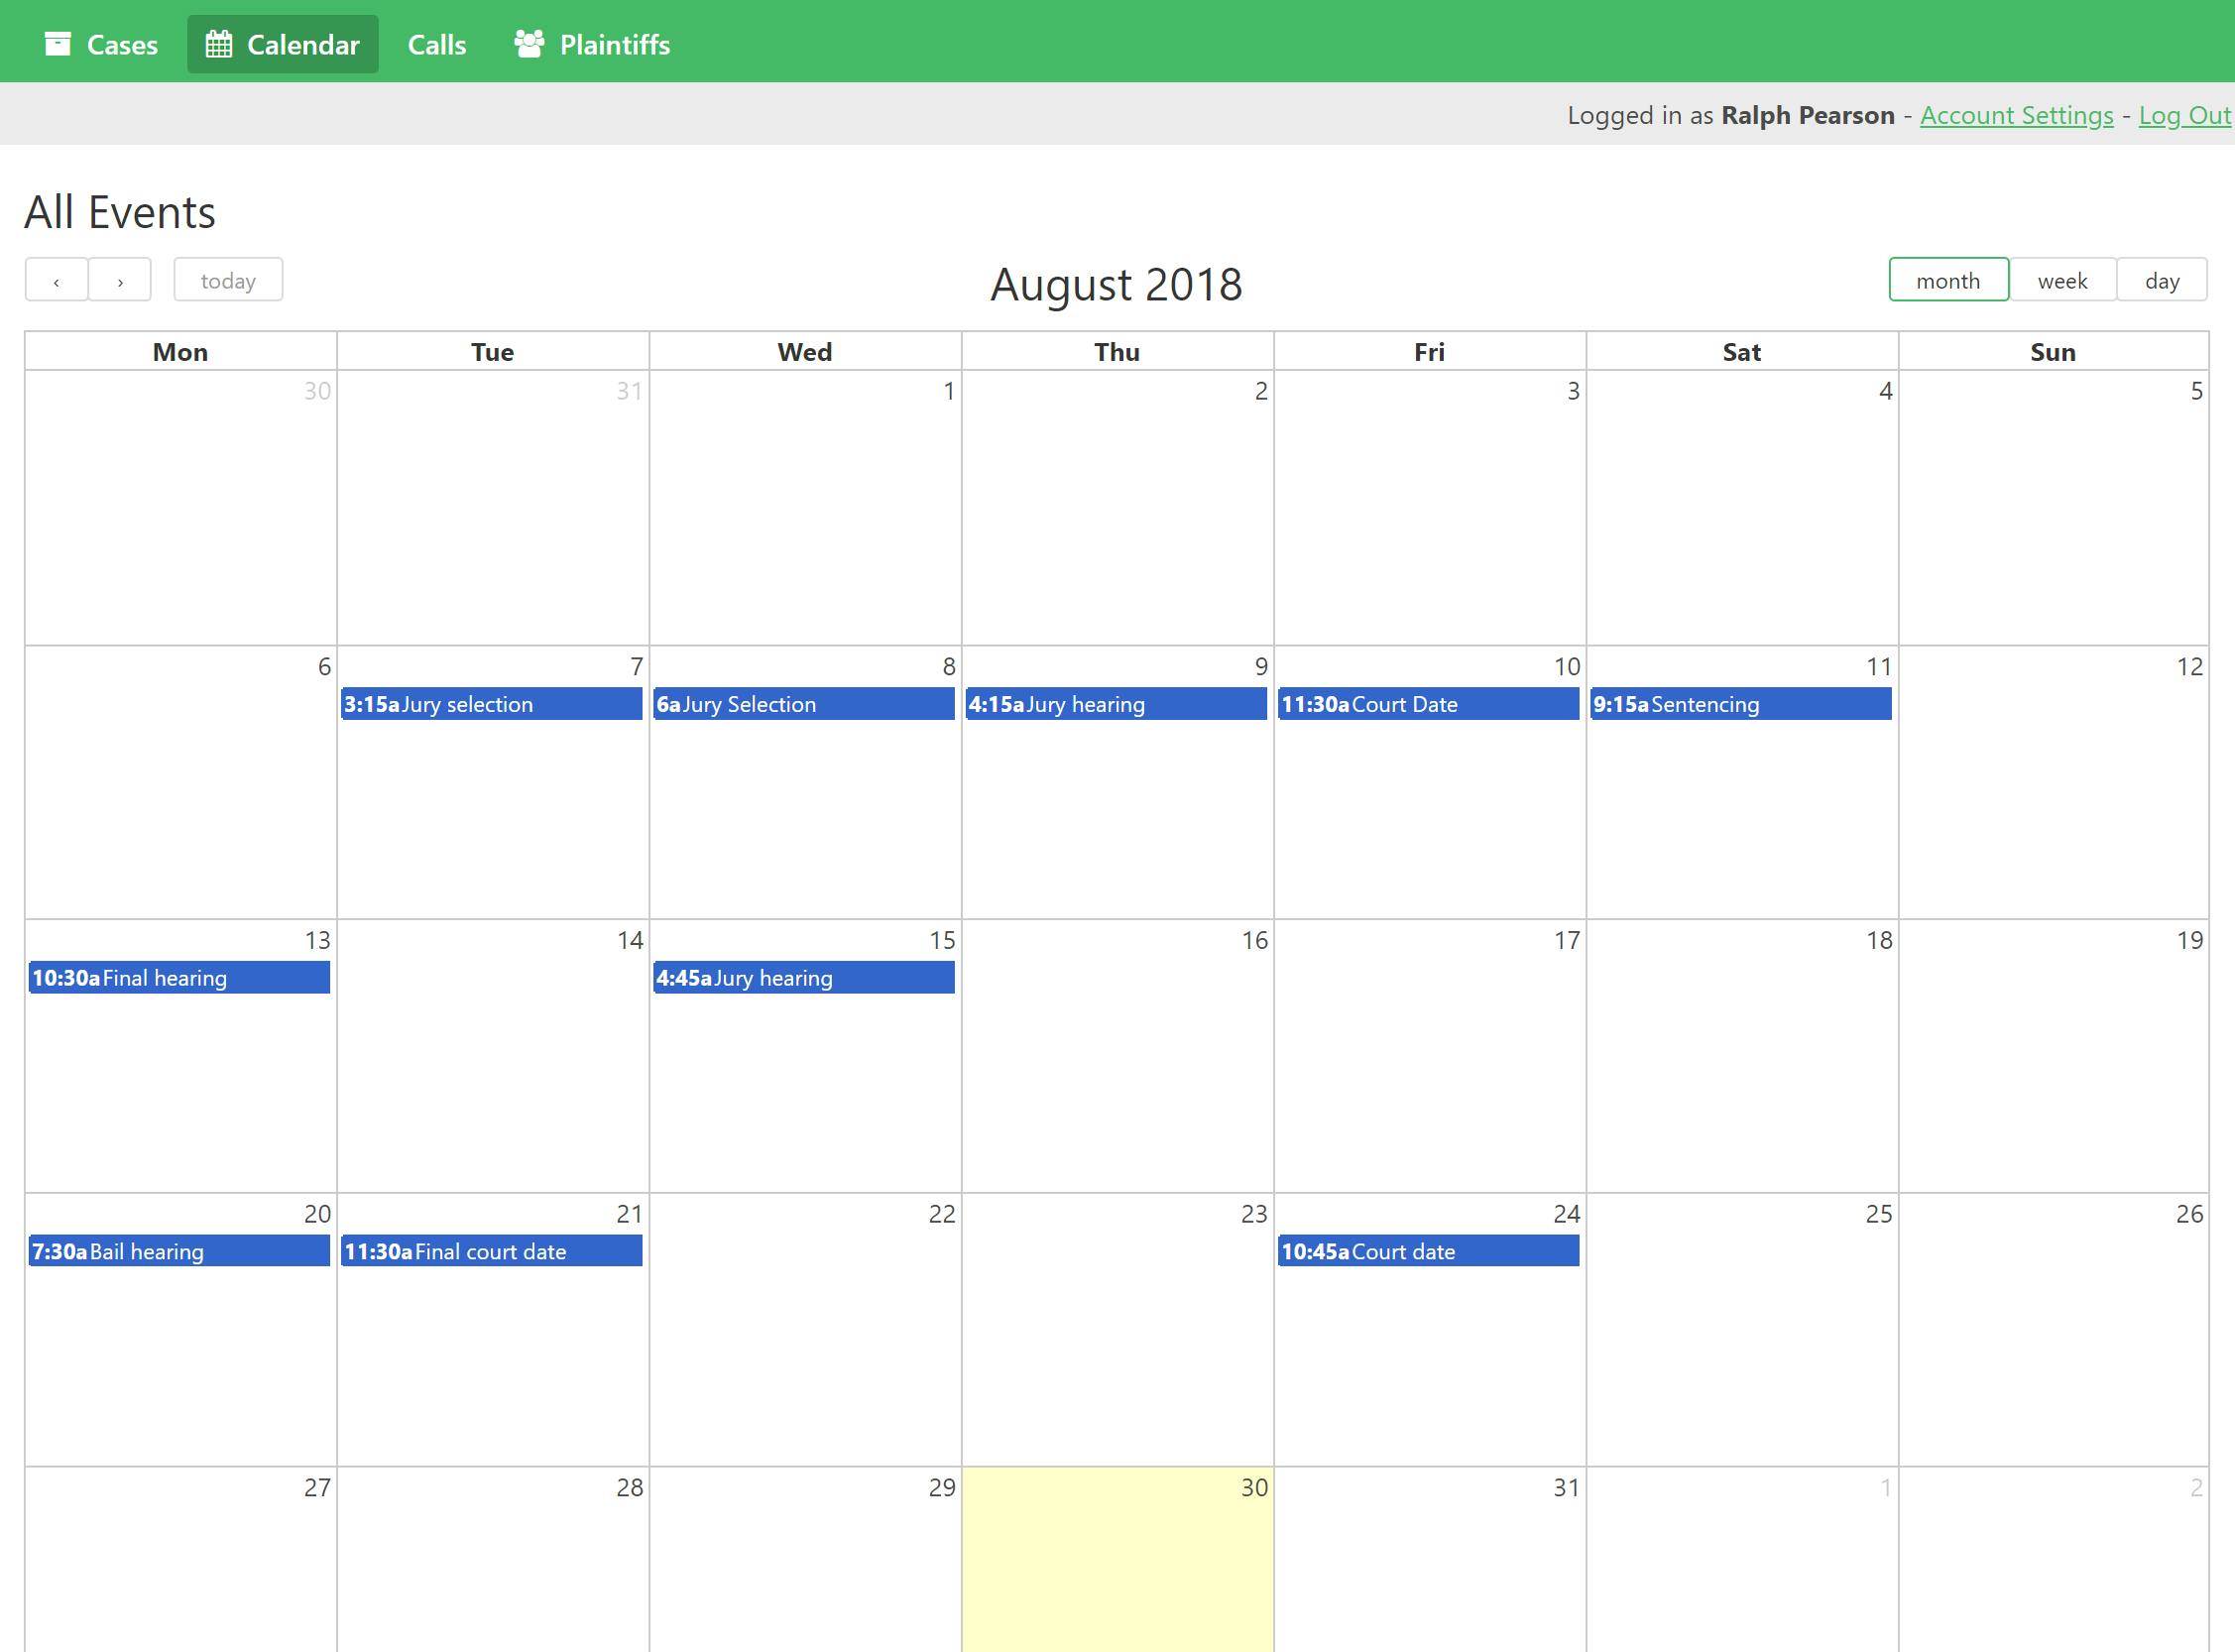Click the Calls icon in navigation
Image resolution: width=2235 pixels, height=1652 pixels.
[x=435, y=42]
